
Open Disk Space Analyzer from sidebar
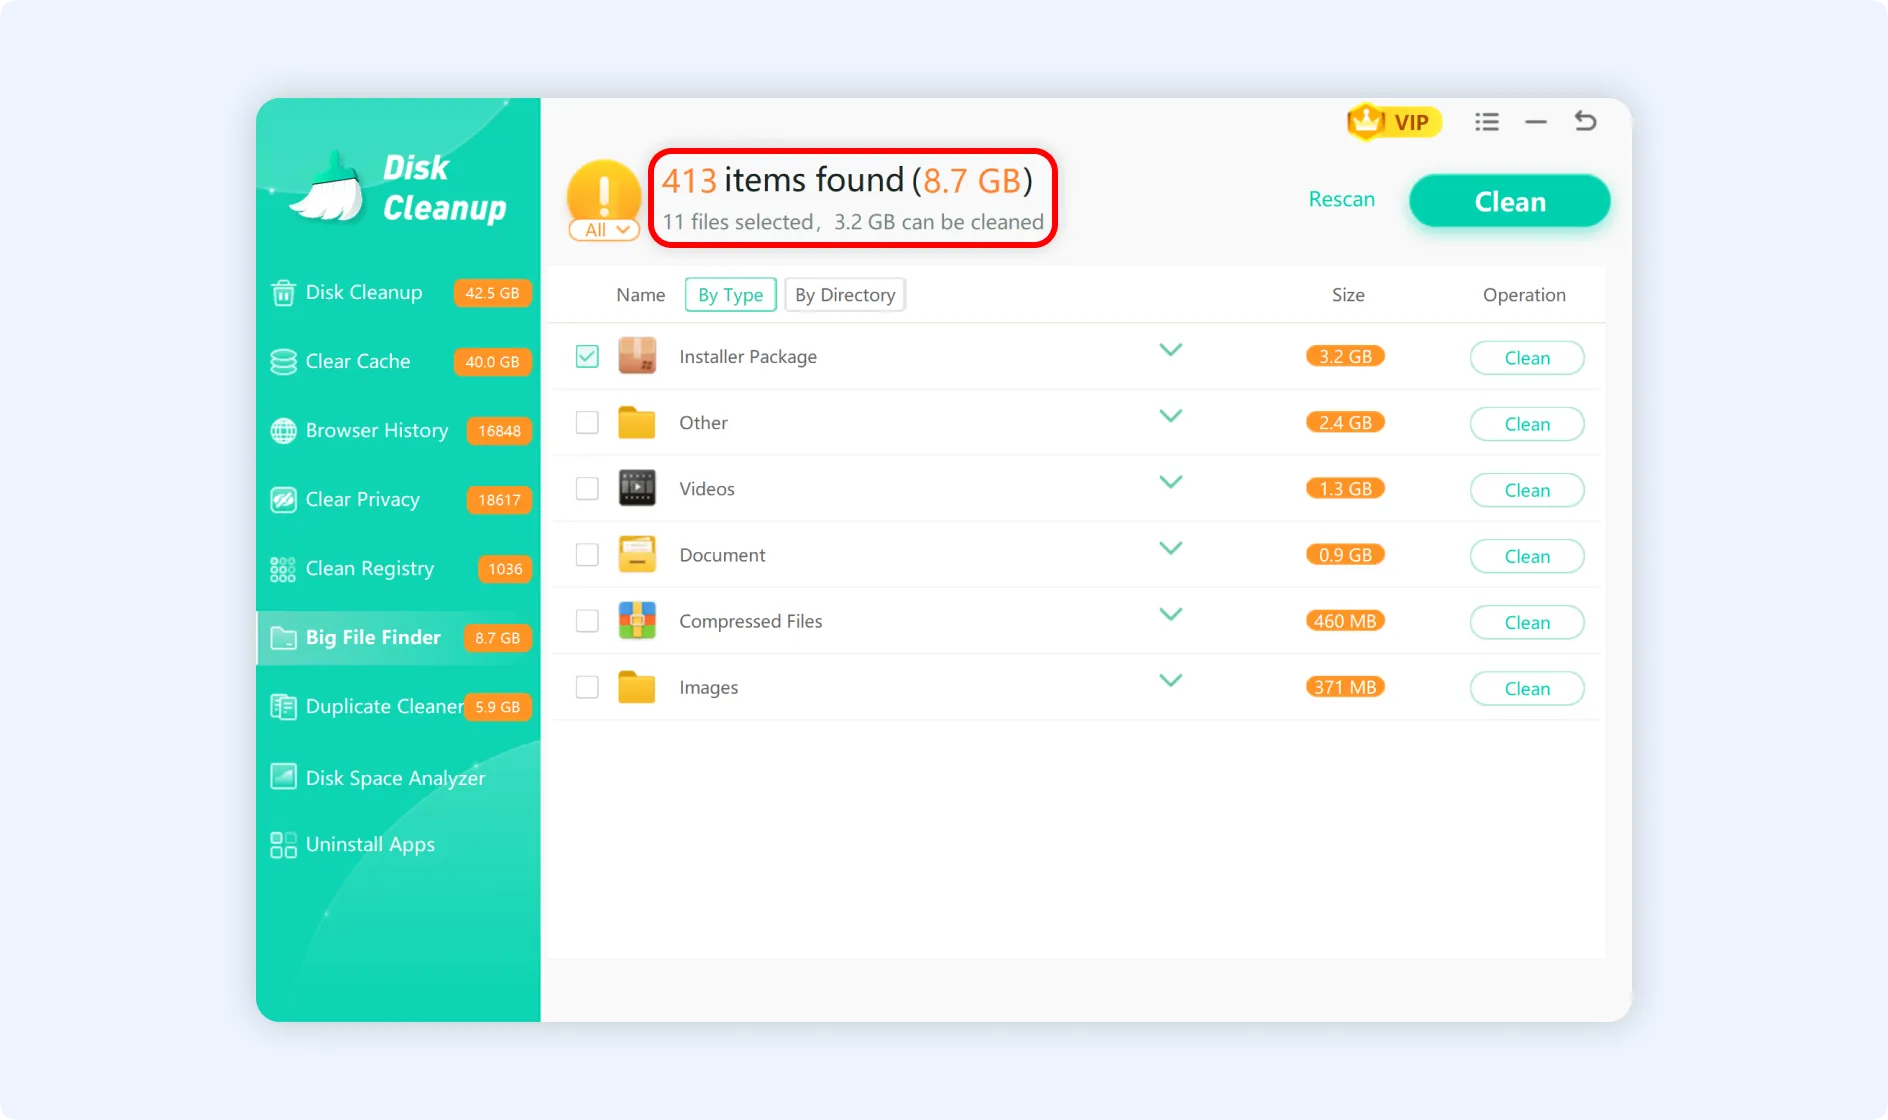coord(395,778)
